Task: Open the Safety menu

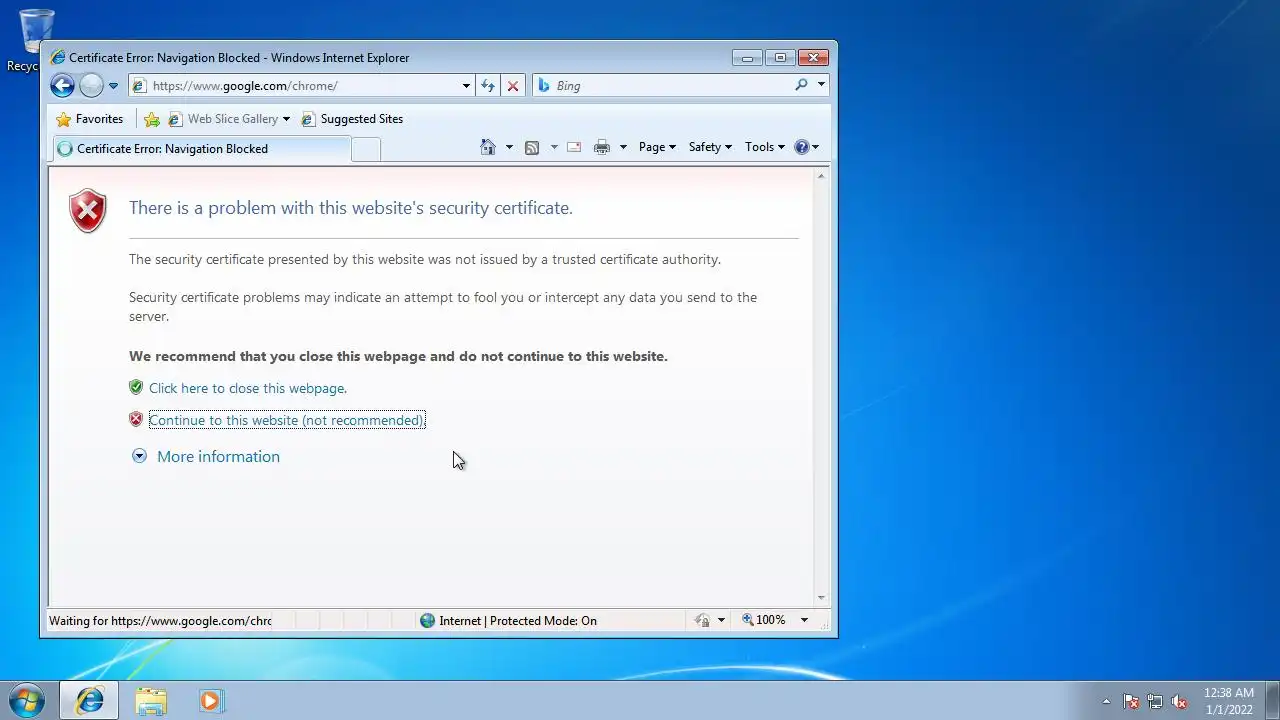Action: (x=710, y=147)
